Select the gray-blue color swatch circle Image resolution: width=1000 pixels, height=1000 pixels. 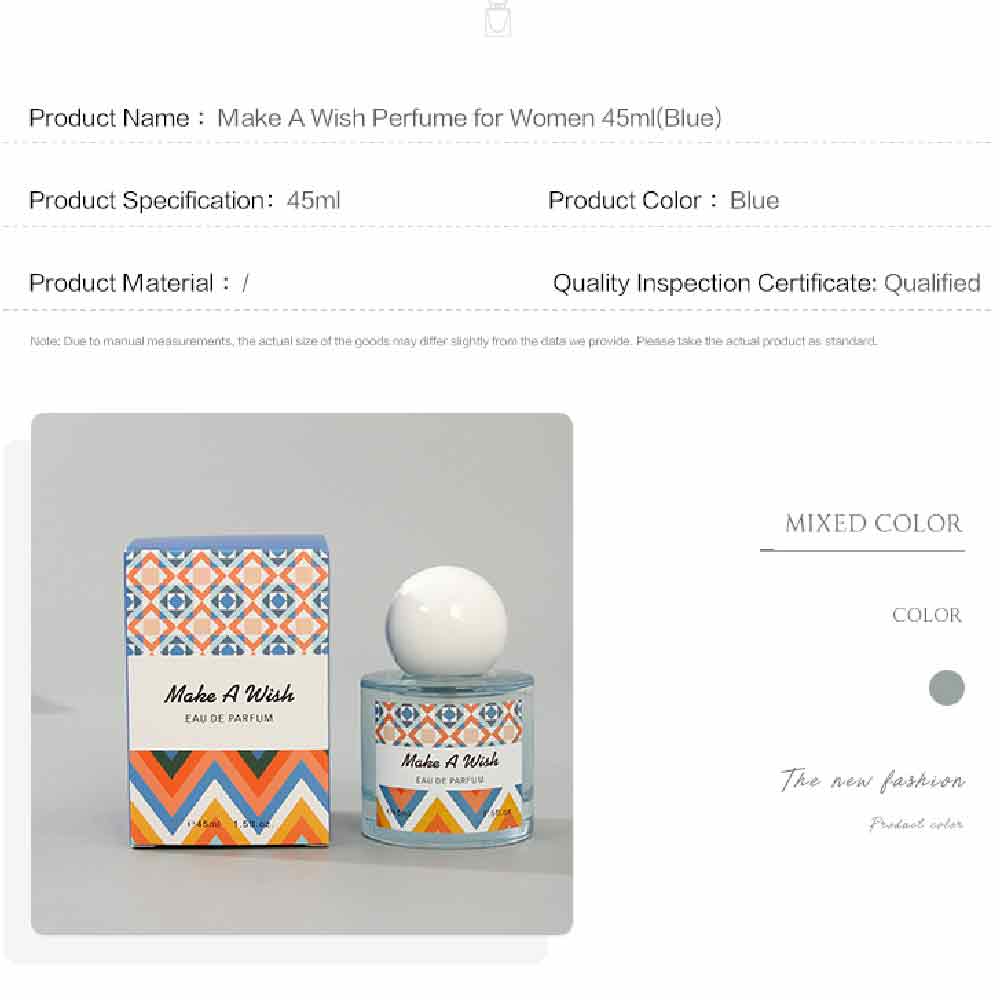(x=946, y=688)
